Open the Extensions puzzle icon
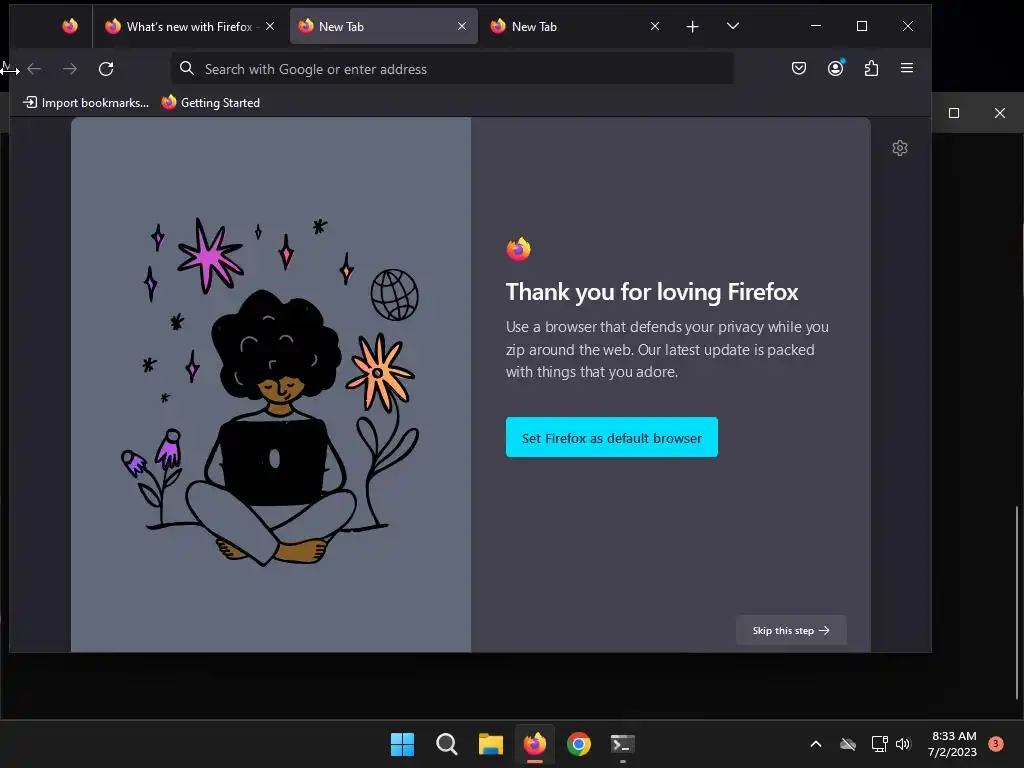 pyautogui.click(x=871, y=68)
